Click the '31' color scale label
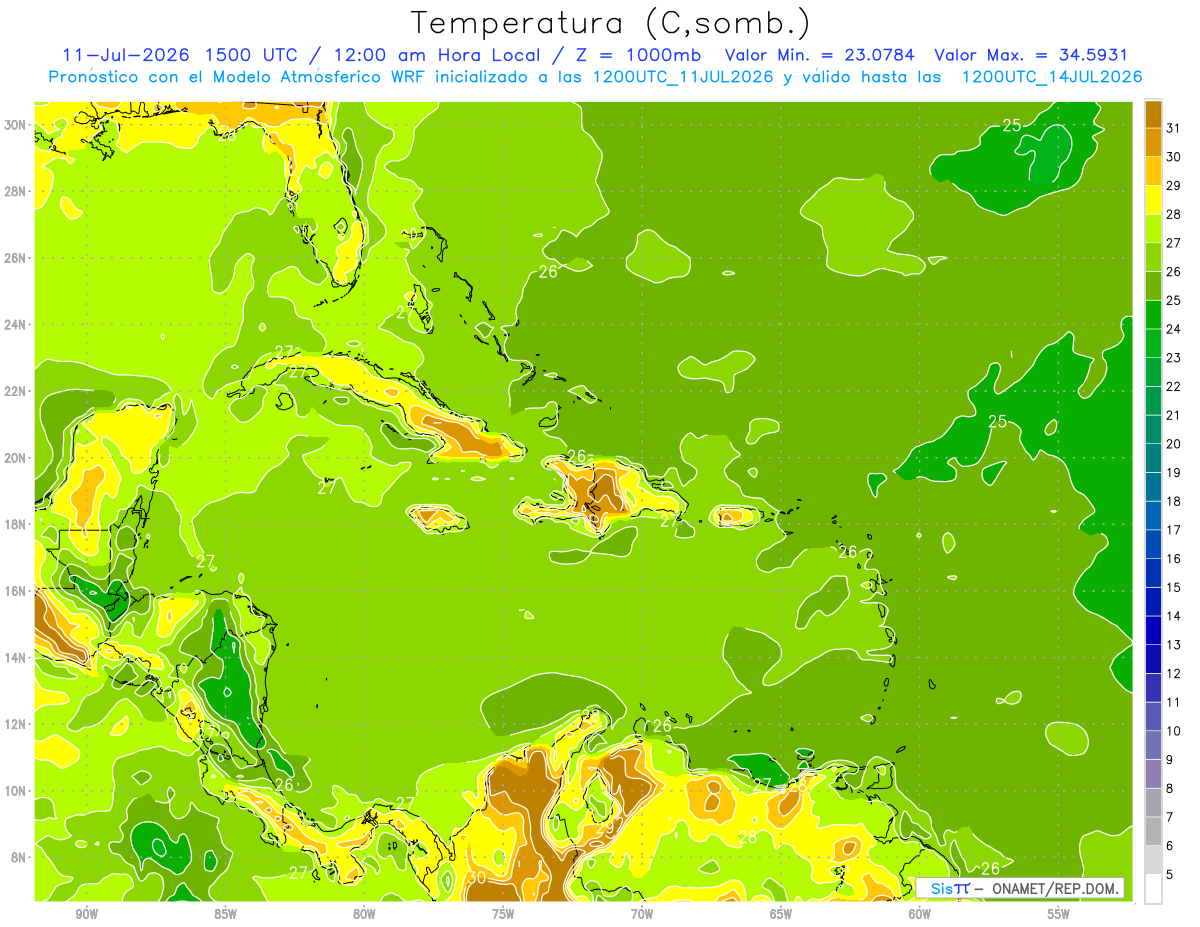 tap(1173, 128)
